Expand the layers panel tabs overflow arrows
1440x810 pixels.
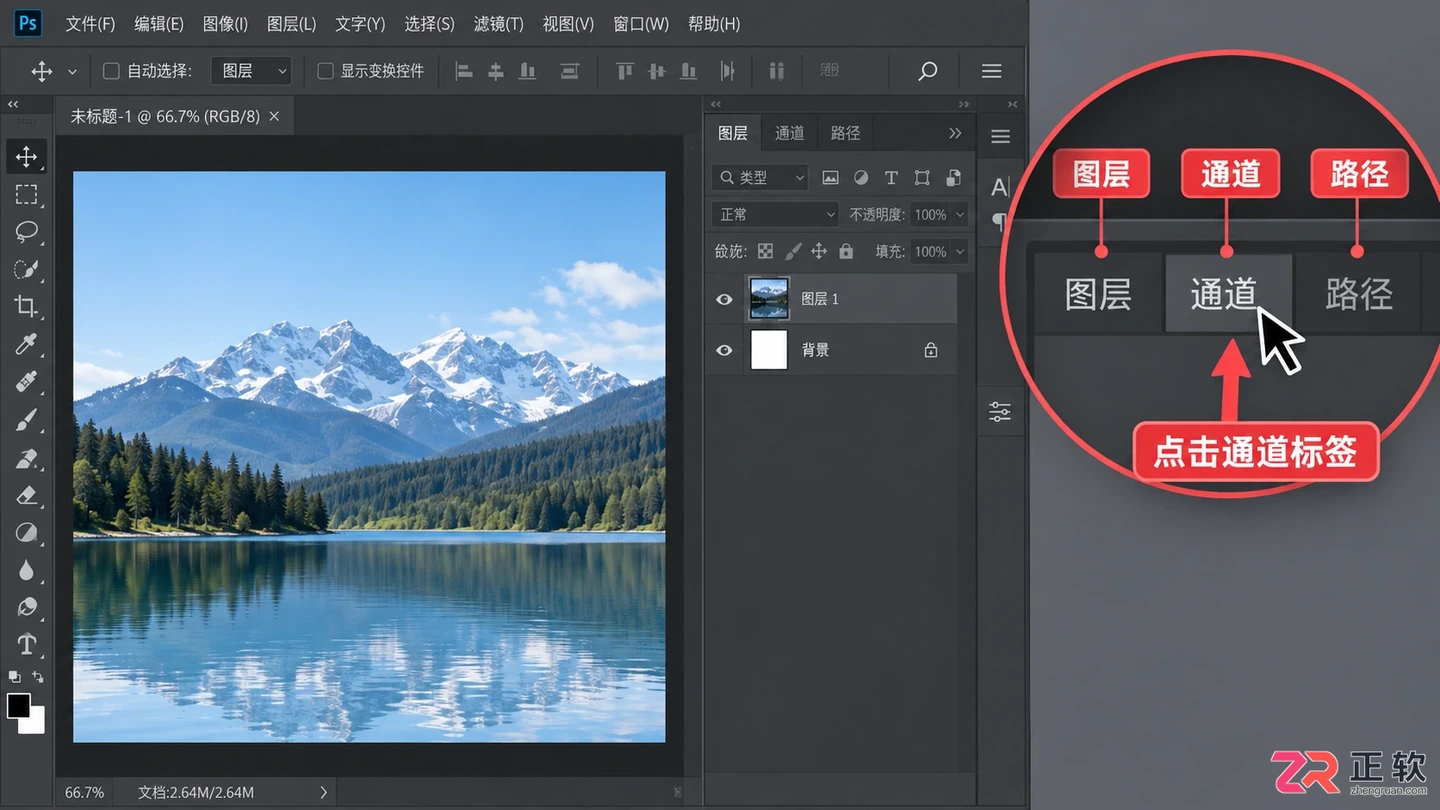tap(955, 133)
